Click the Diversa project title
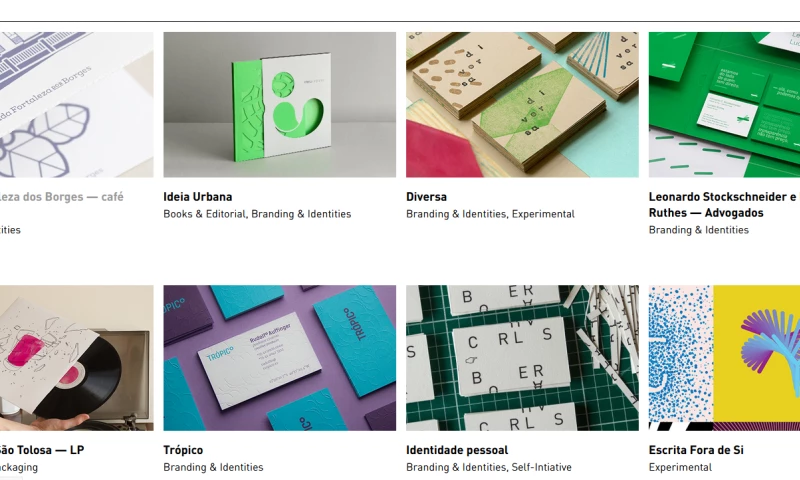 [x=426, y=197]
